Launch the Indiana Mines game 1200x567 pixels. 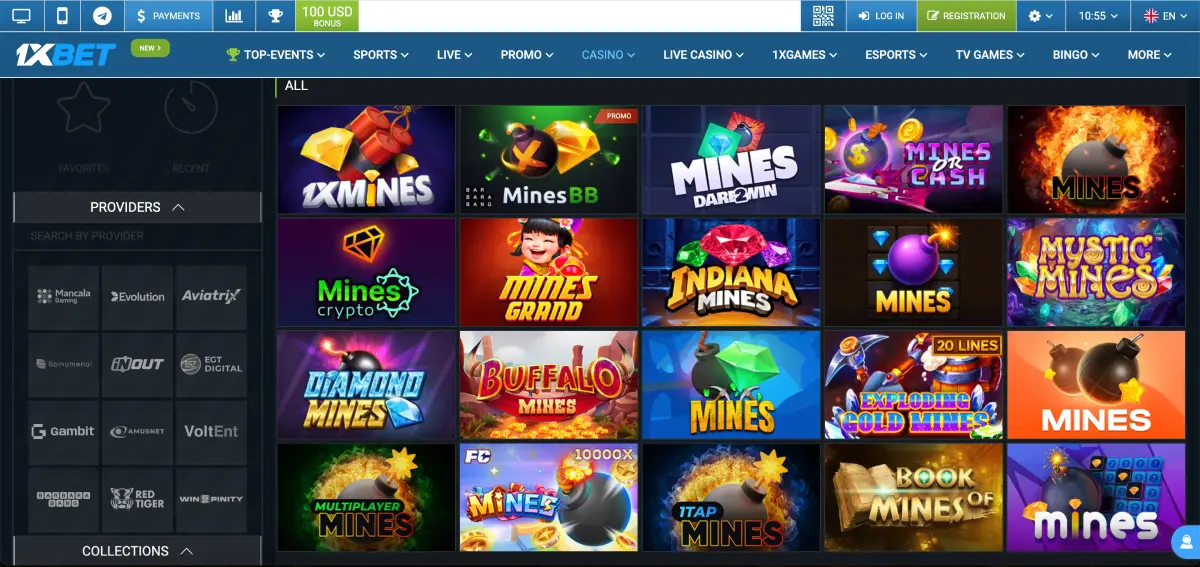pos(731,273)
